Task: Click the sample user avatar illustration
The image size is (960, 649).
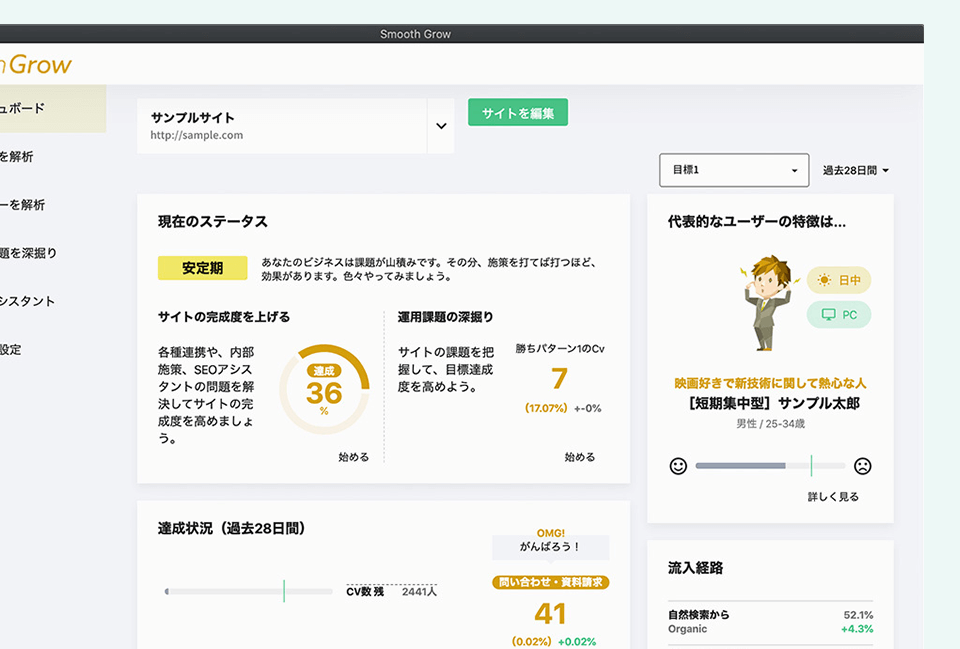Action: coord(768,302)
